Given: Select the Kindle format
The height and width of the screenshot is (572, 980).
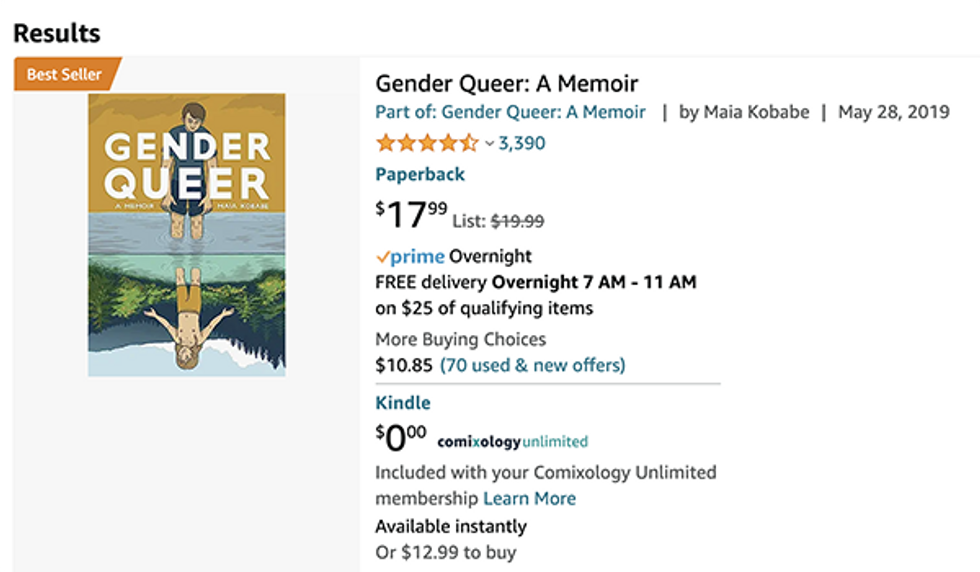Looking at the screenshot, I should [x=402, y=403].
